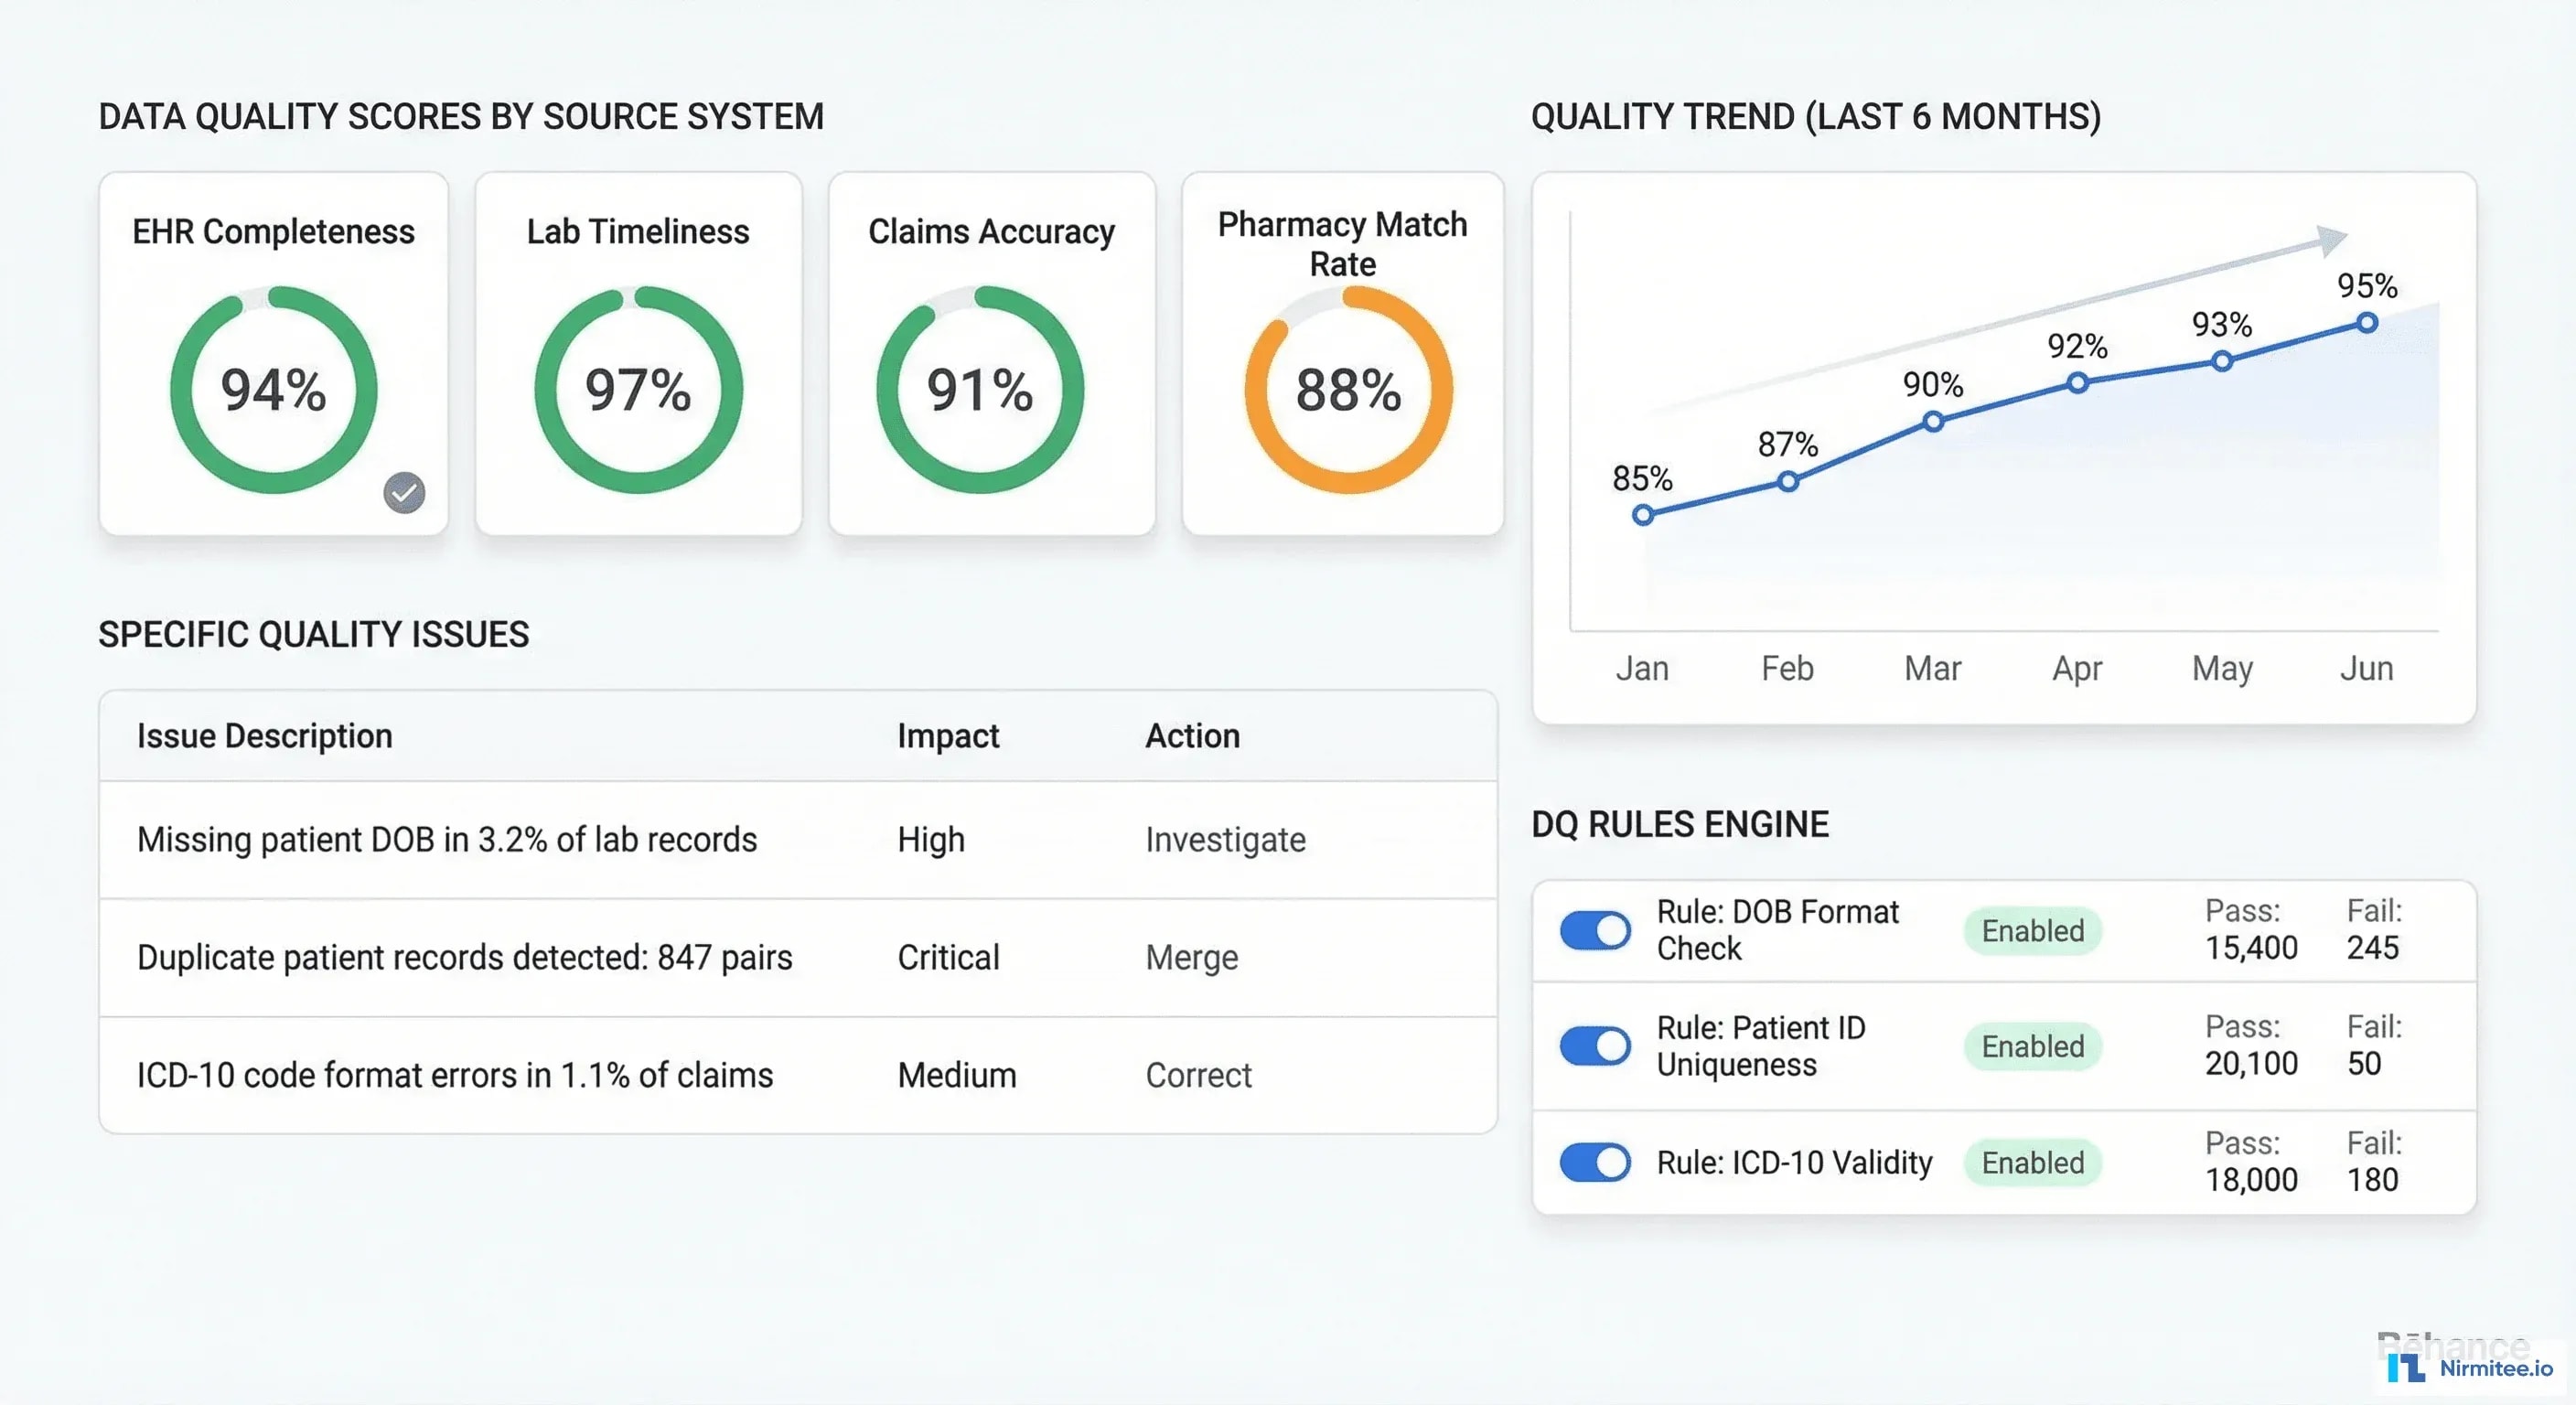Click the Fail value 245
Screen dimensions: 2576x1405
coord(2373,948)
